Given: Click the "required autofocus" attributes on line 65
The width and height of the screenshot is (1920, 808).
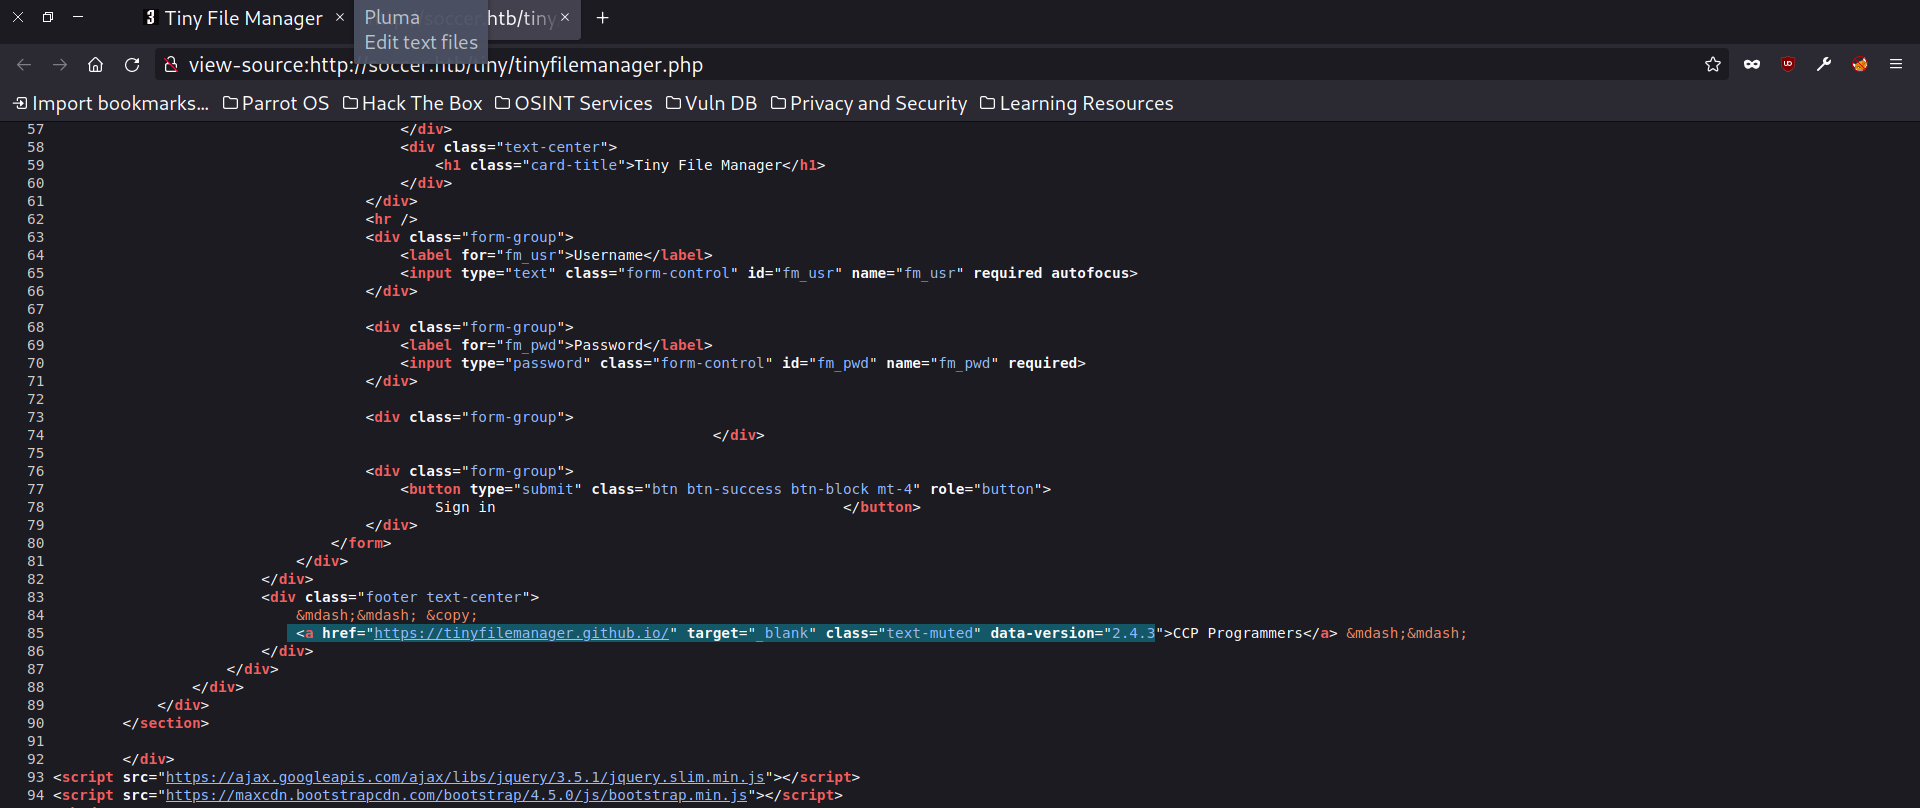Looking at the screenshot, I should (x=1051, y=273).
